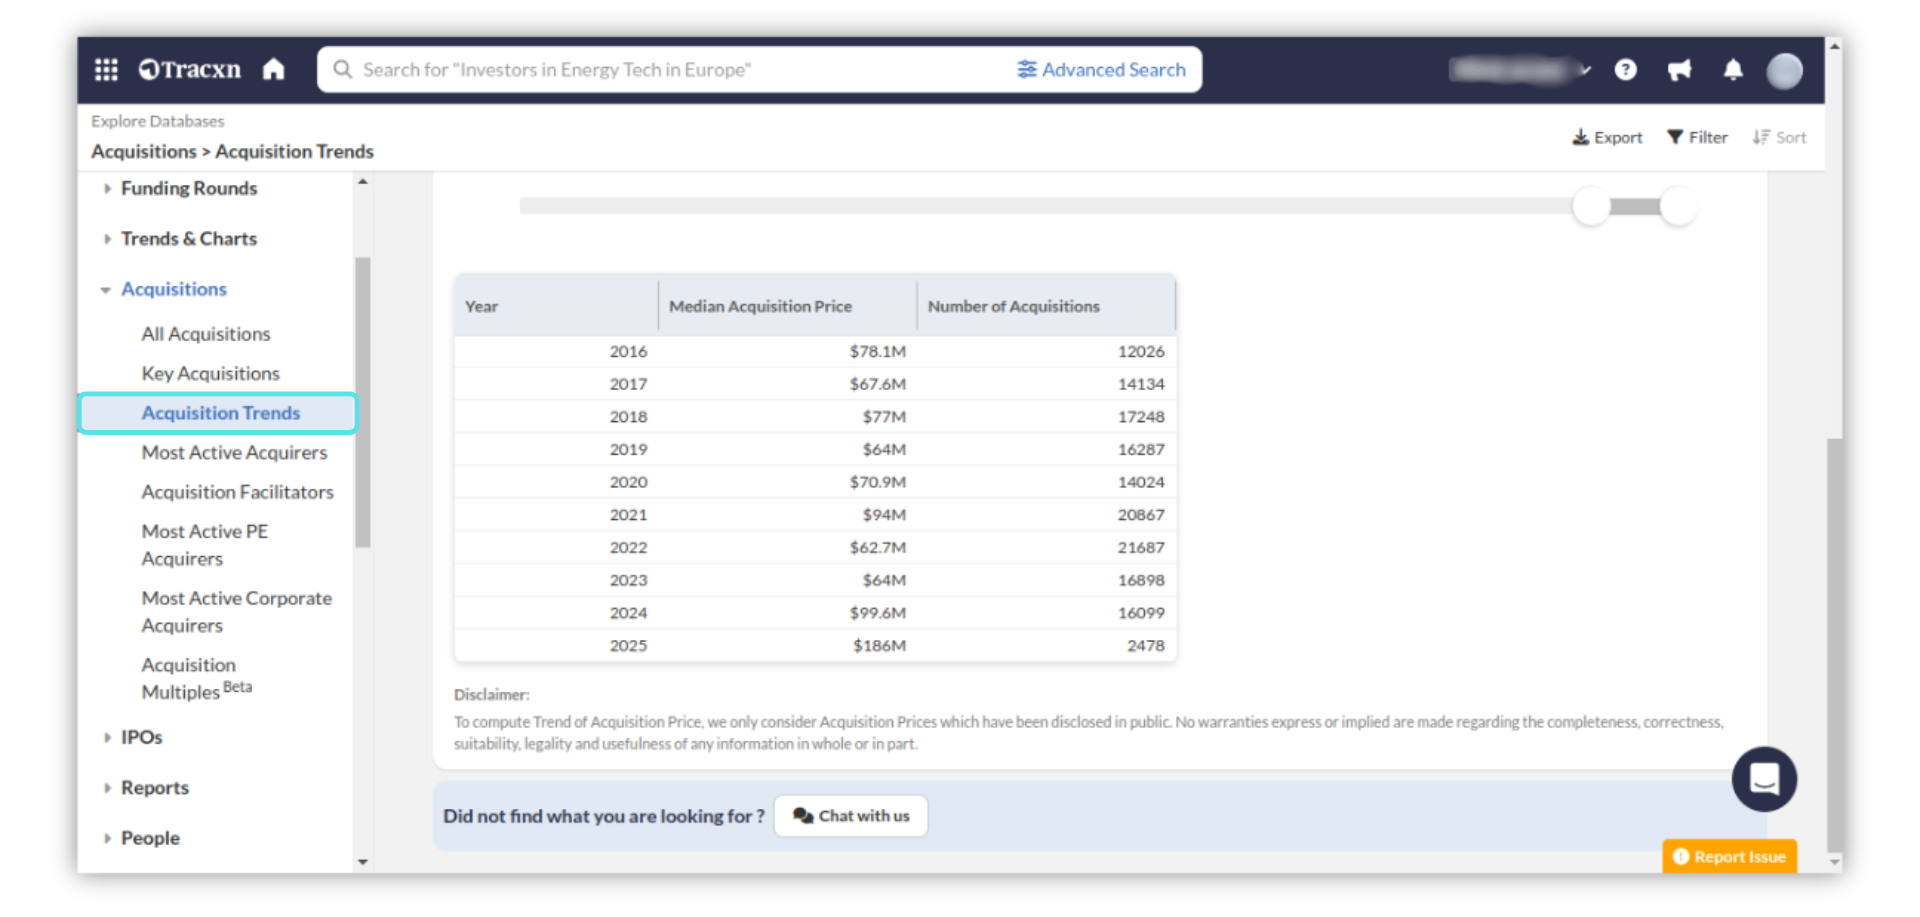Click the right handle of range slider
Viewport: 1920px width, 917px height.
point(1678,206)
